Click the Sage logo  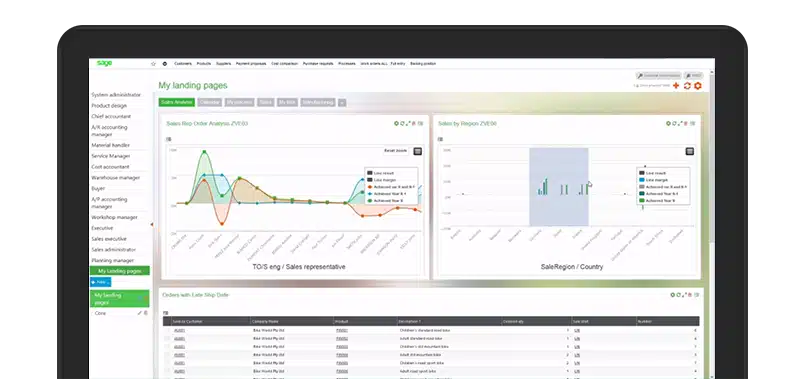pos(104,63)
